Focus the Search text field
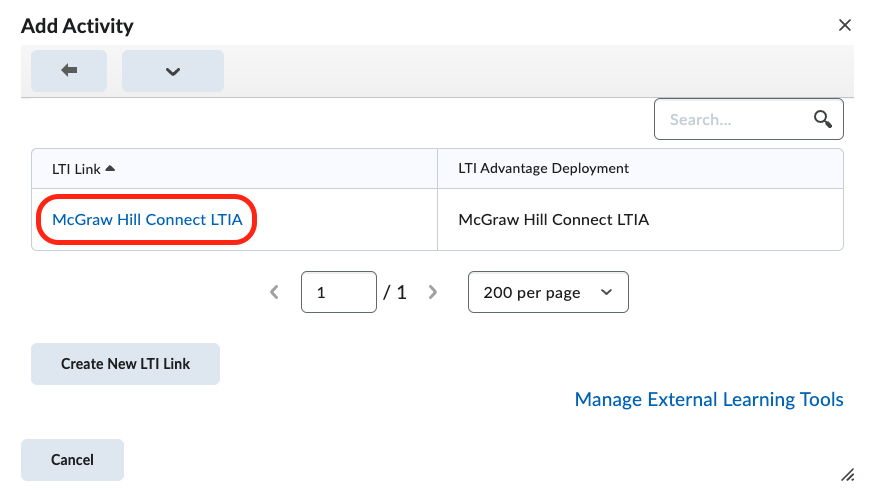The width and height of the screenshot is (876, 499). coord(732,120)
